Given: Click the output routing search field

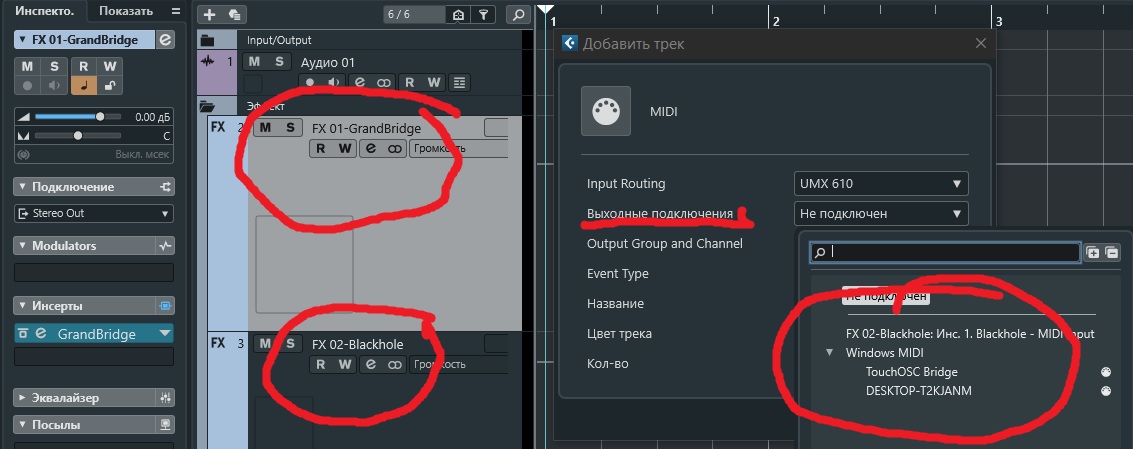Looking at the screenshot, I should click(x=946, y=252).
